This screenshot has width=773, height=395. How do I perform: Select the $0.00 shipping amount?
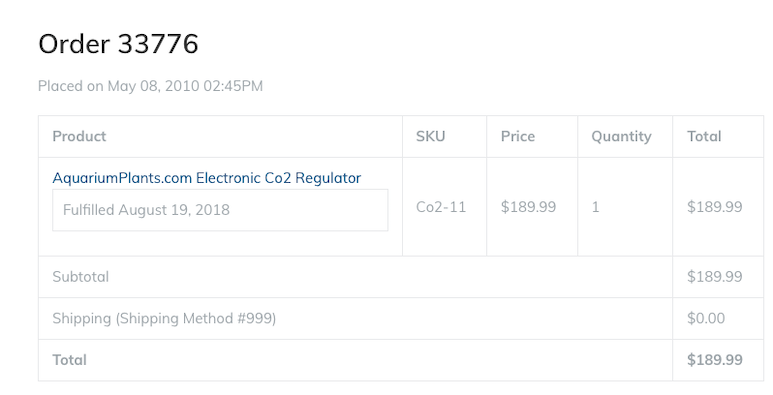click(x=706, y=318)
